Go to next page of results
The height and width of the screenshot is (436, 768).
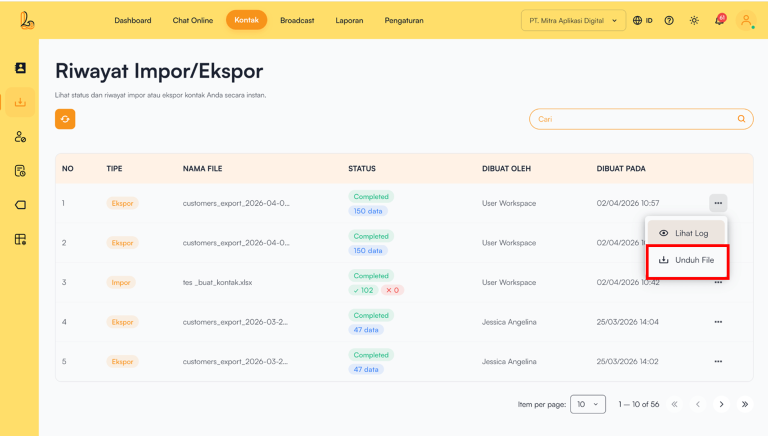click(721, 404)
